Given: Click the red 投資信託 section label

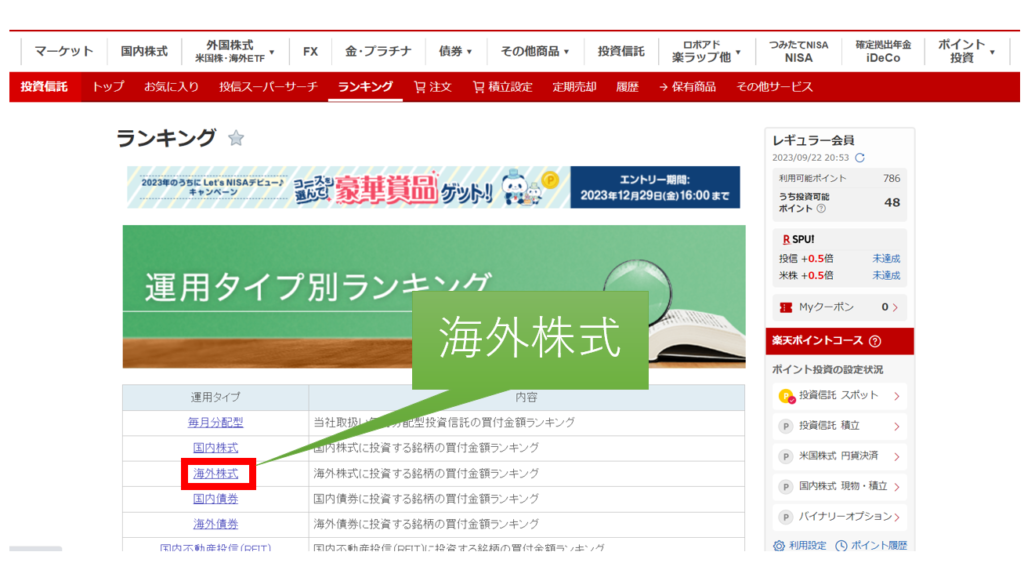Looking at the screenshot, I should [44, 87].
